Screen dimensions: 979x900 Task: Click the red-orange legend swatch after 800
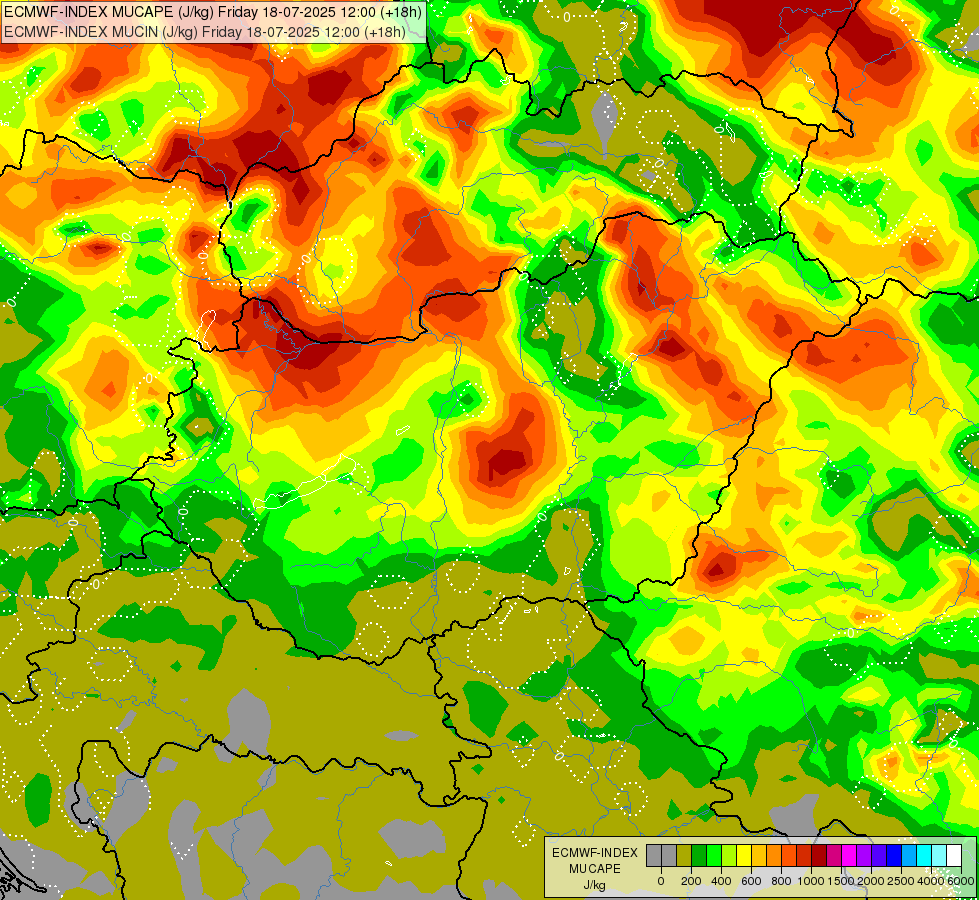[x=789, y=855]
